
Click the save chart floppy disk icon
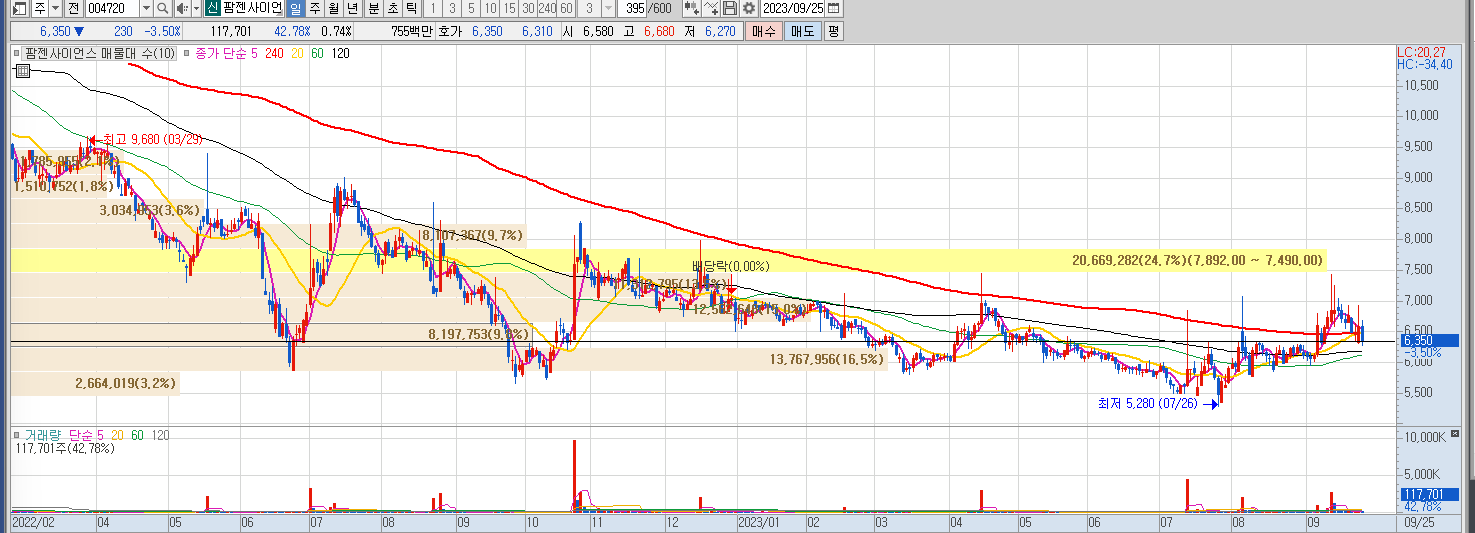point(730,9)
